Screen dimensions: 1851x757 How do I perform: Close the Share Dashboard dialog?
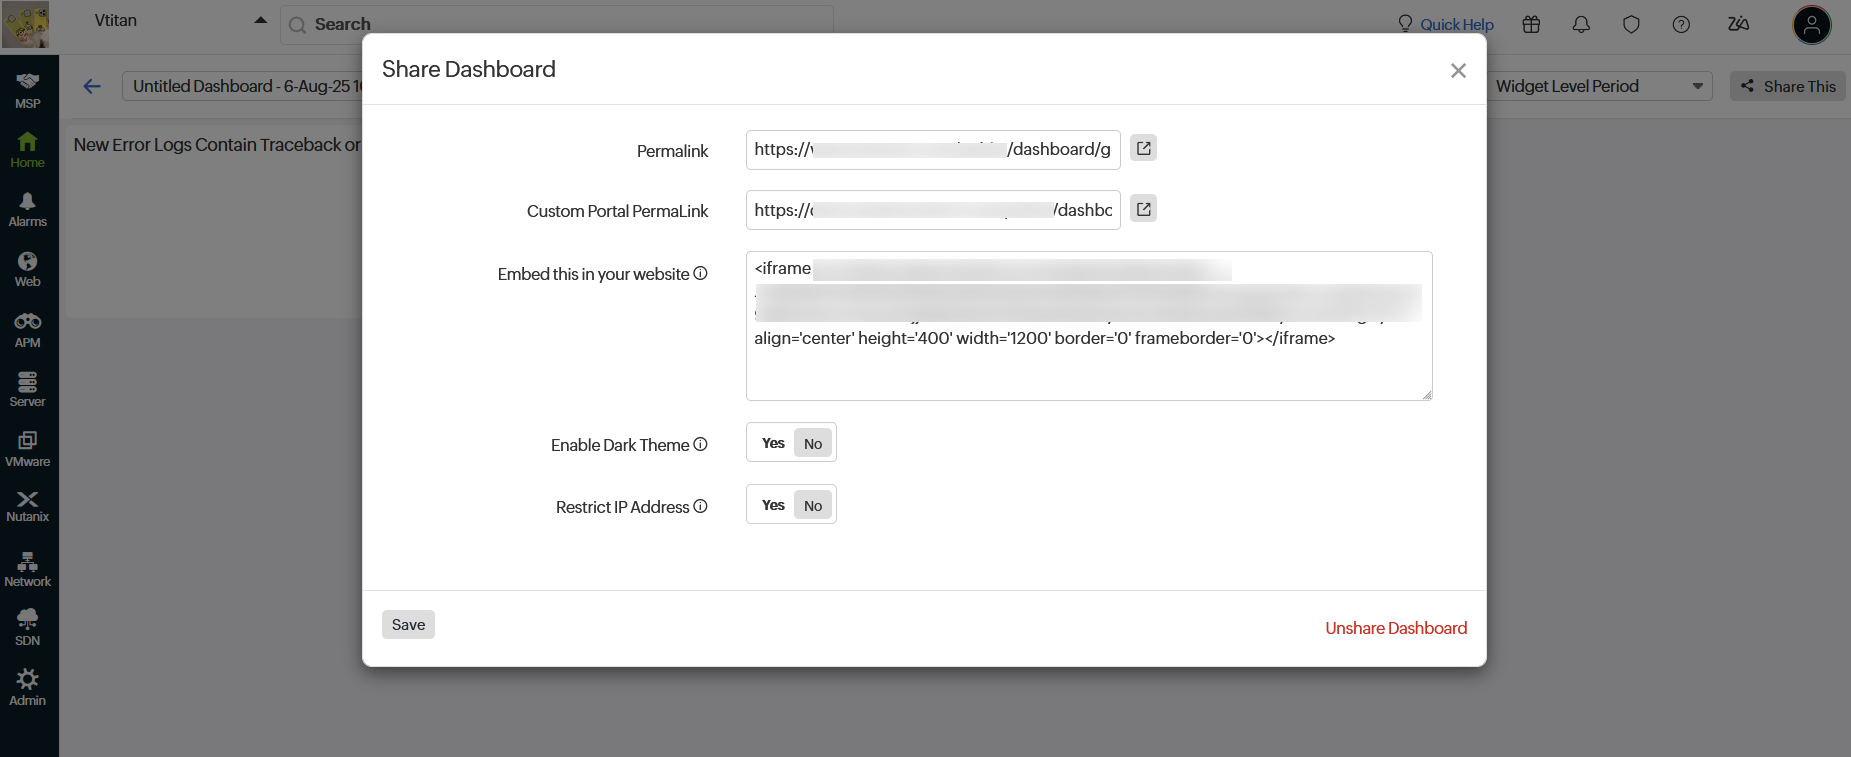1458,70
